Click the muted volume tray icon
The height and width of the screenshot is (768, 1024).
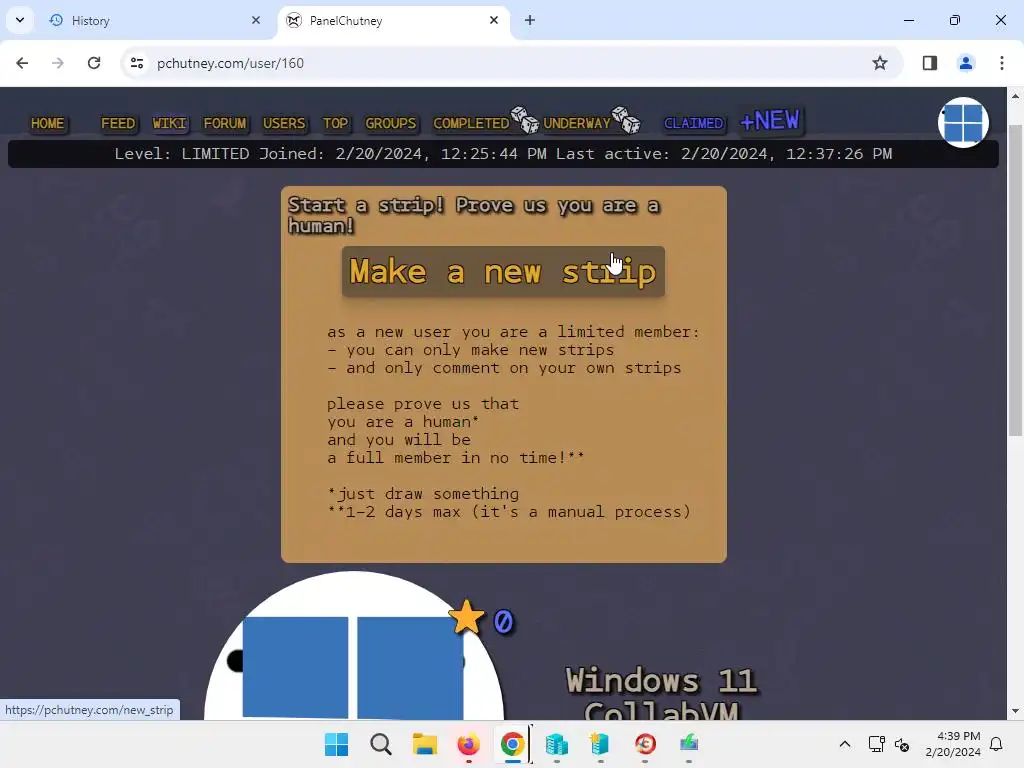(902, 744)
